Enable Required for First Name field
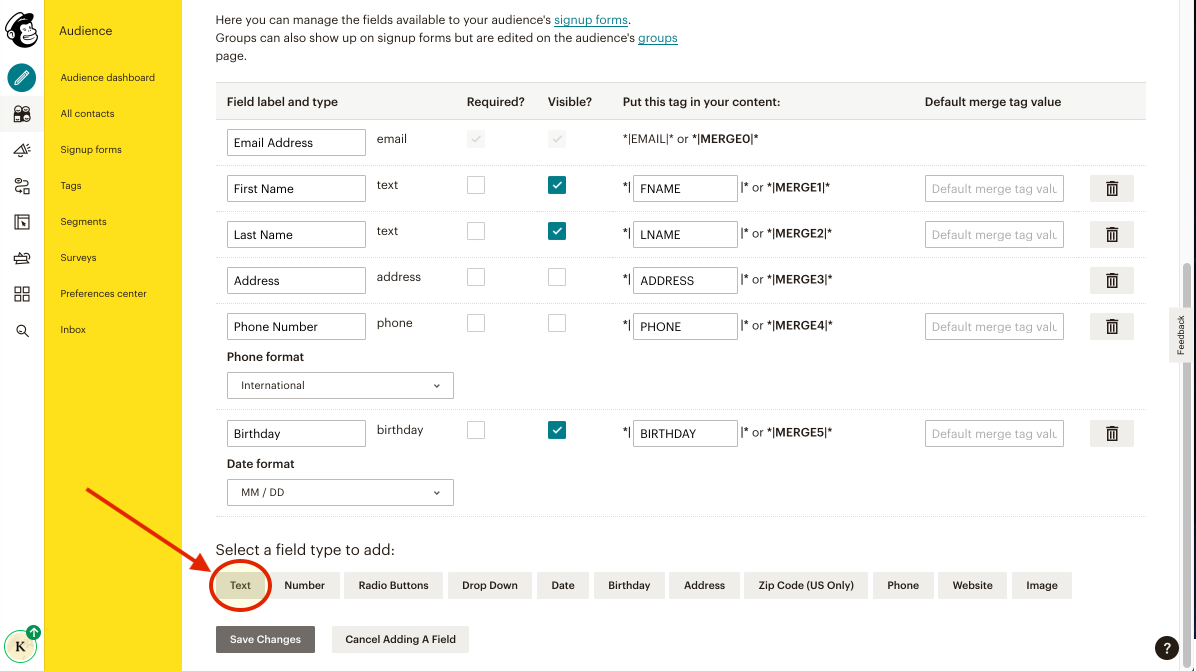The width and height of the screenshot is (1196, 671). click(475, 184)
